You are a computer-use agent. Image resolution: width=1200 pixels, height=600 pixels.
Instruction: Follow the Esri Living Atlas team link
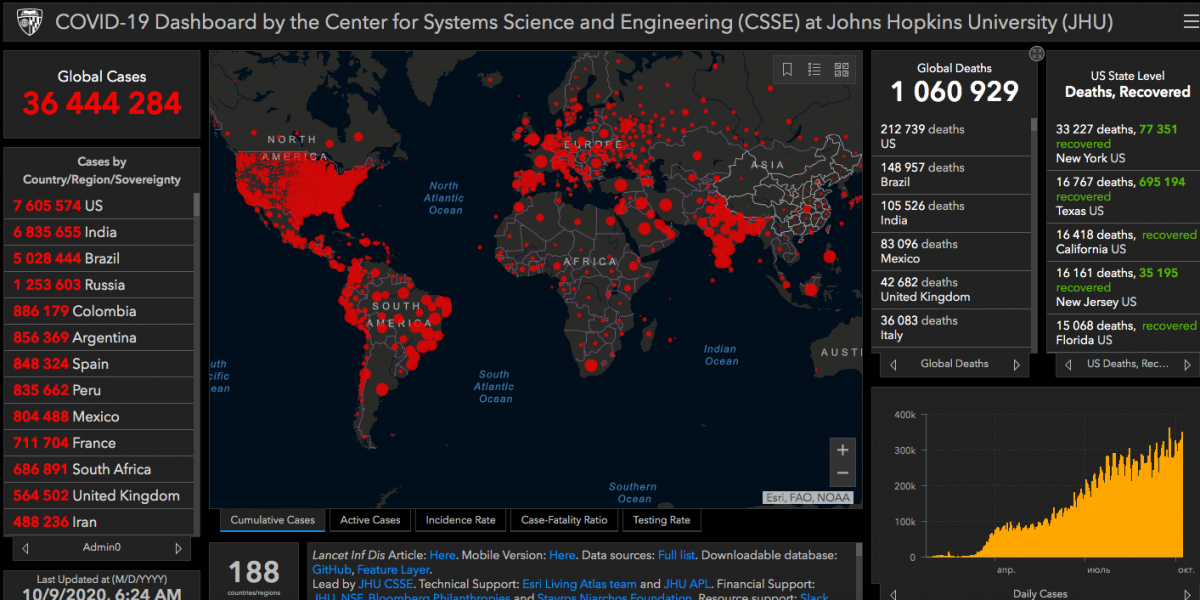(x=579, y=584)
